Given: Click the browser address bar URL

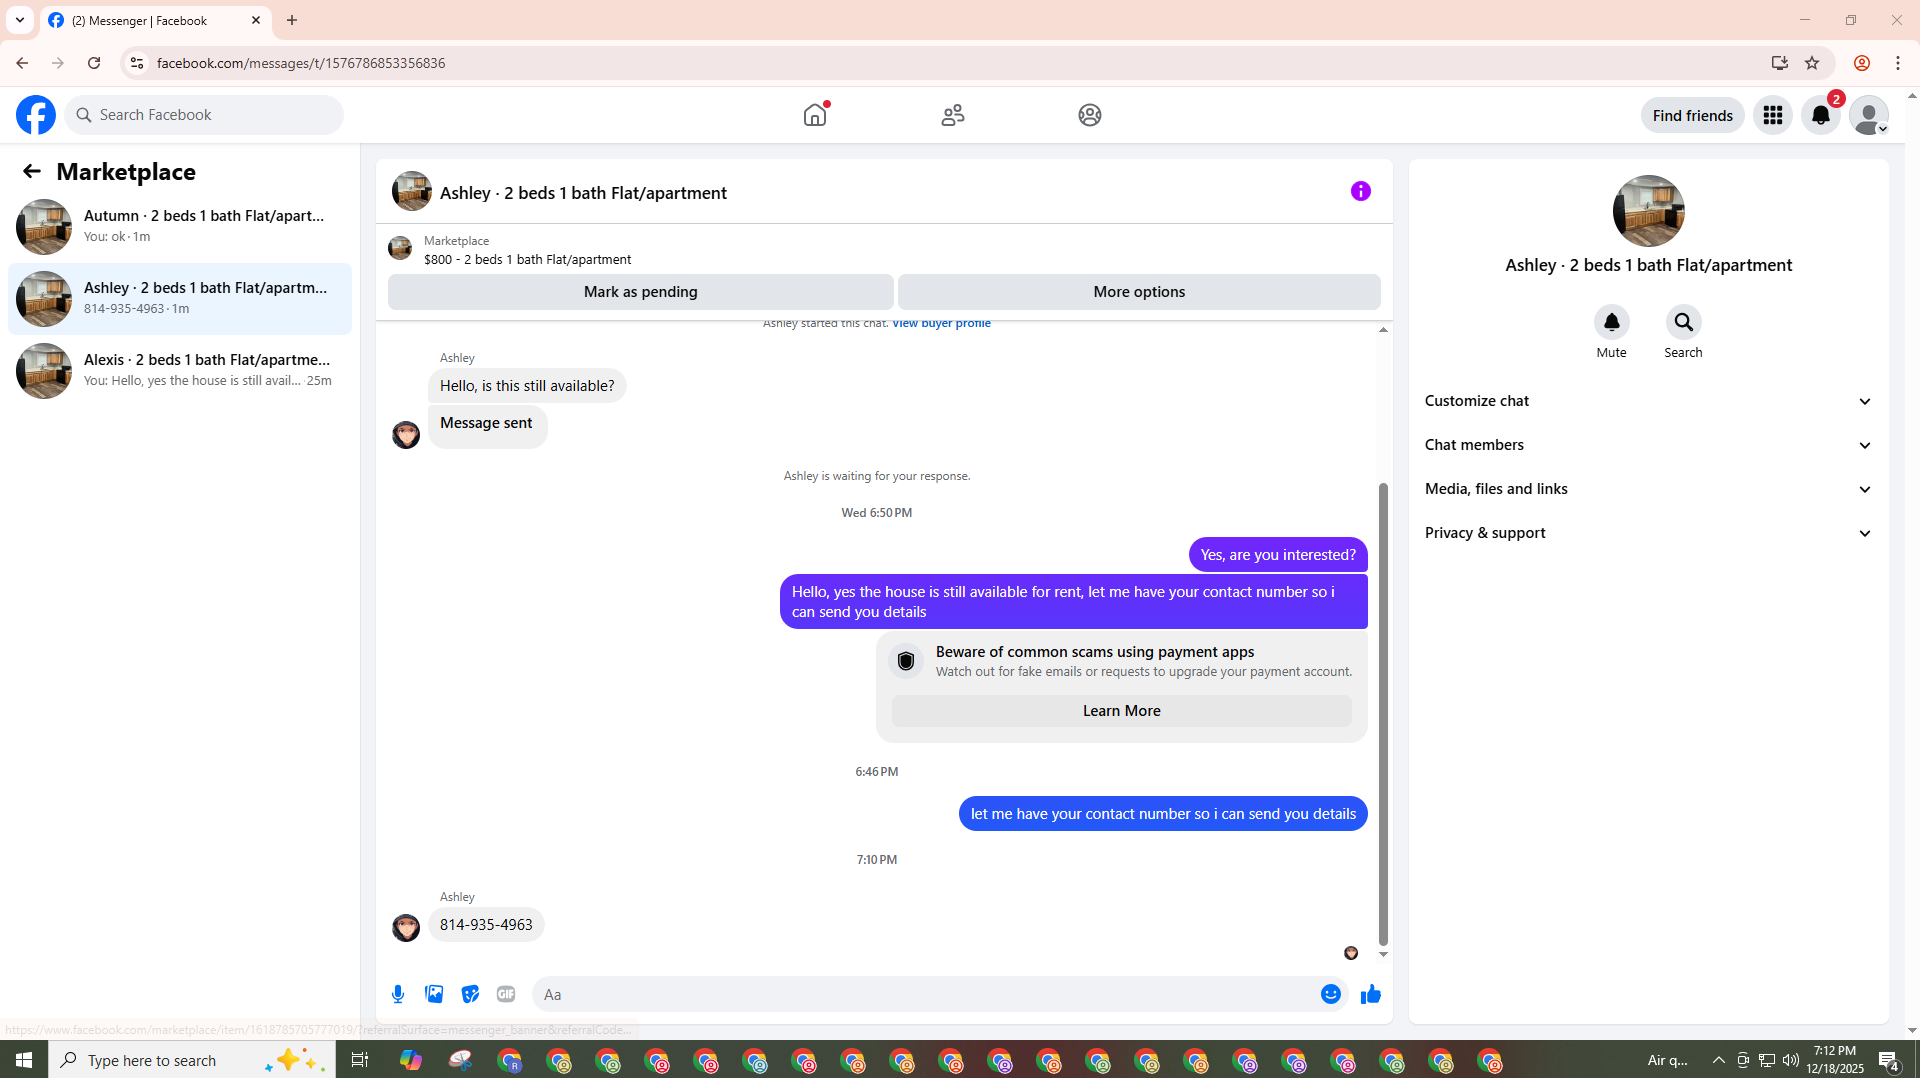Looking at the screenshot, I should point(301,63).
